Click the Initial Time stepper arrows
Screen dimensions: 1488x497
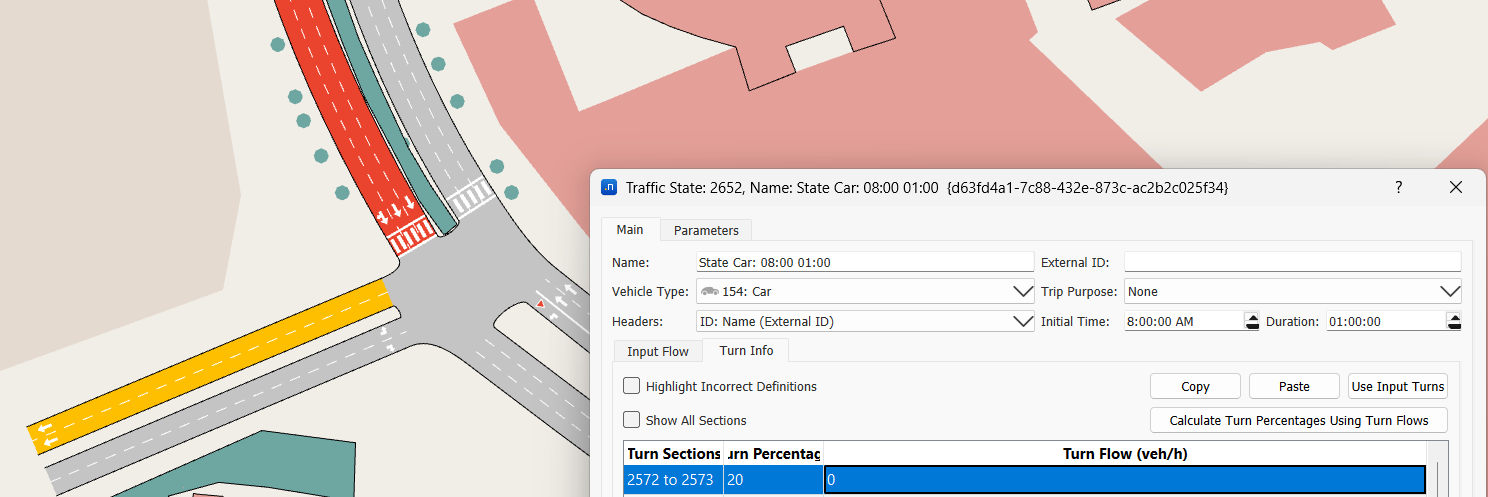[1252, 322]
